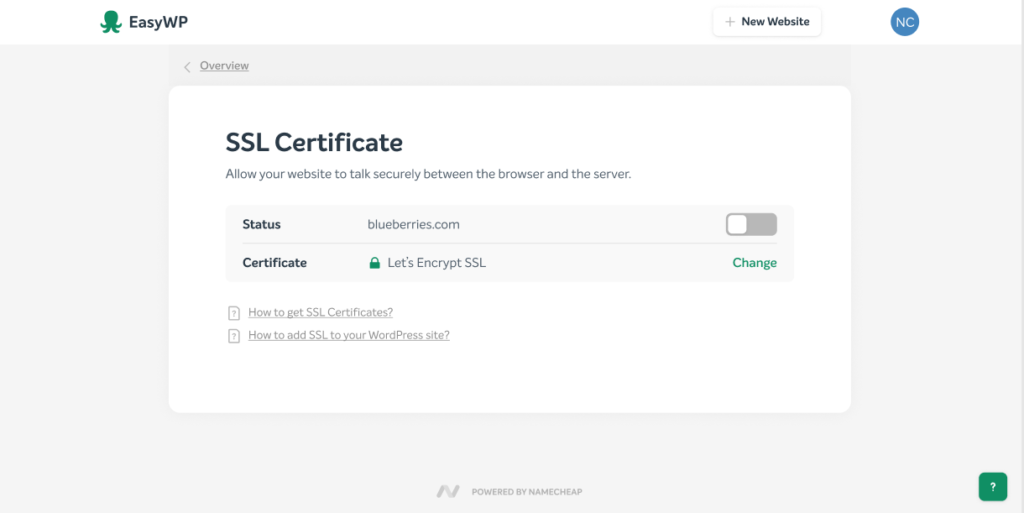This screenshot has width=1024, height=513.
Task: Open the NC user avatar menu
Action: (x=904, y=22)
